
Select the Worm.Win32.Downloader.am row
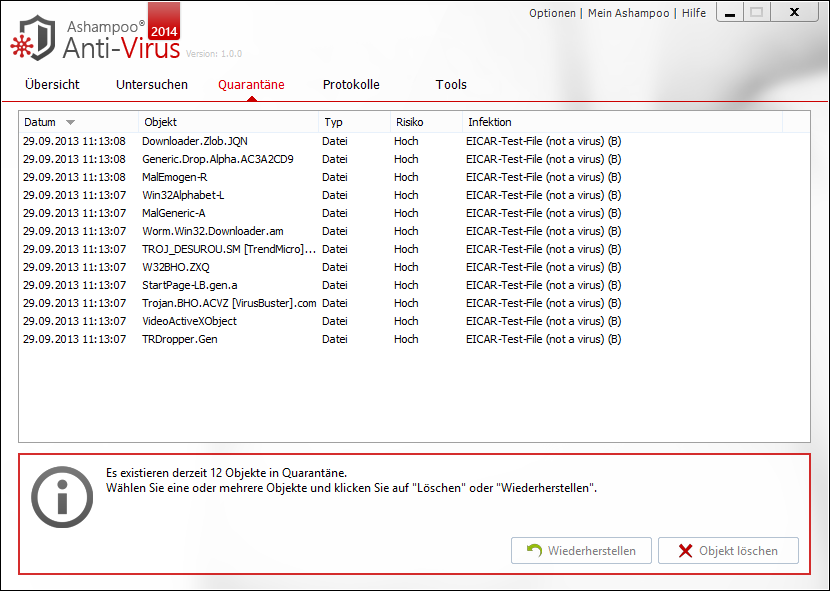tap(212, 231)
